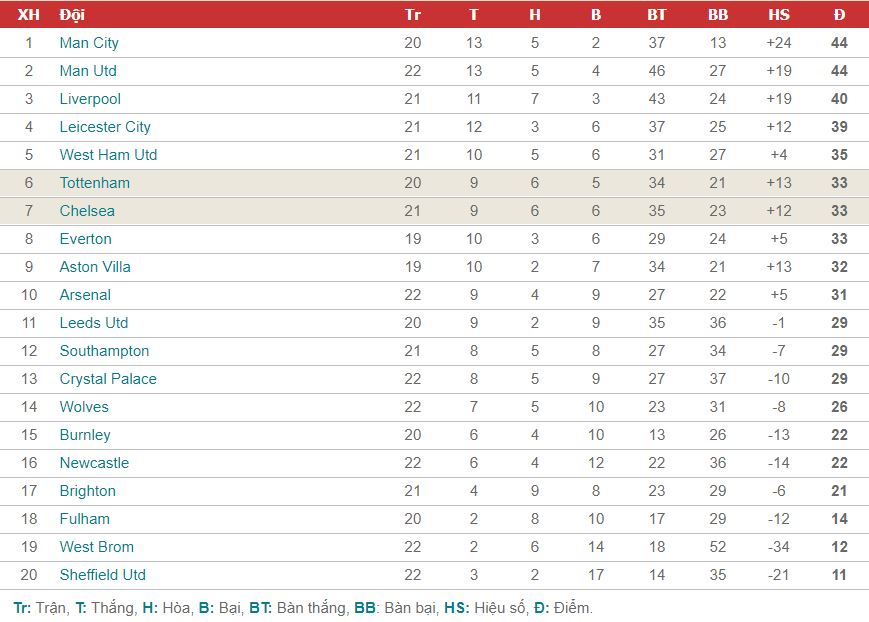Click Aston Villa in the table
The height and width of the screenshot is (622, 869).
pyautogui.click(x=95, y=267)
